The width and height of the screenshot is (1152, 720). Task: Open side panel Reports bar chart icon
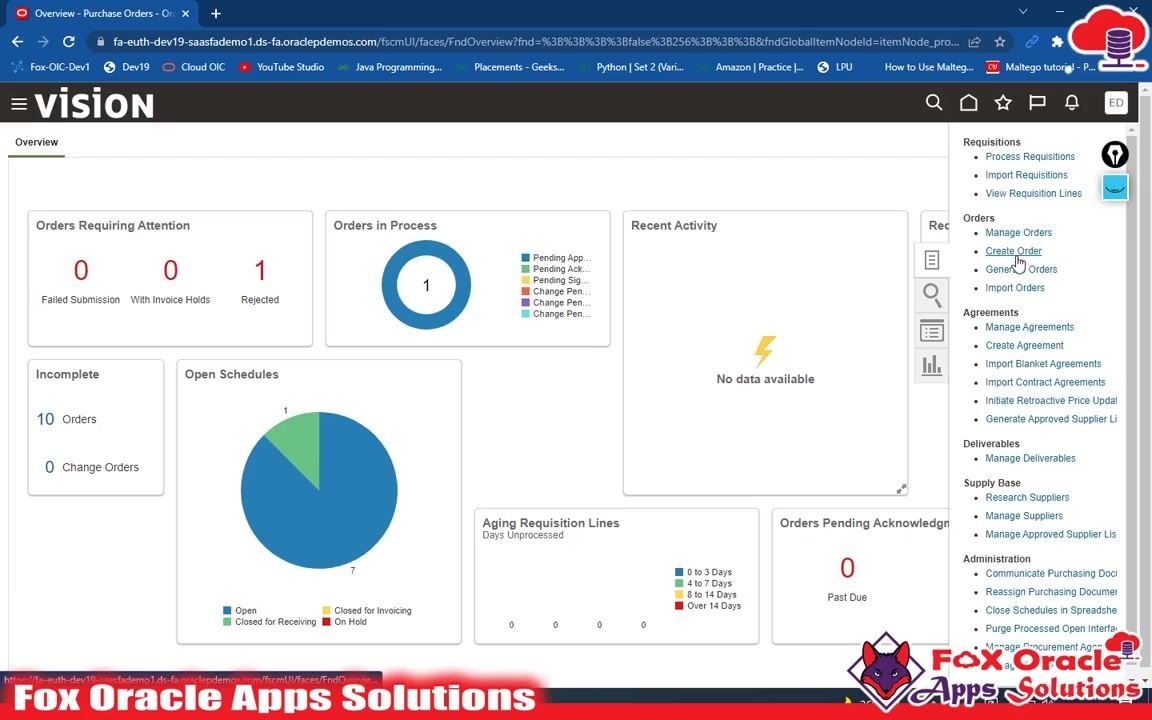tap(932, 365)
